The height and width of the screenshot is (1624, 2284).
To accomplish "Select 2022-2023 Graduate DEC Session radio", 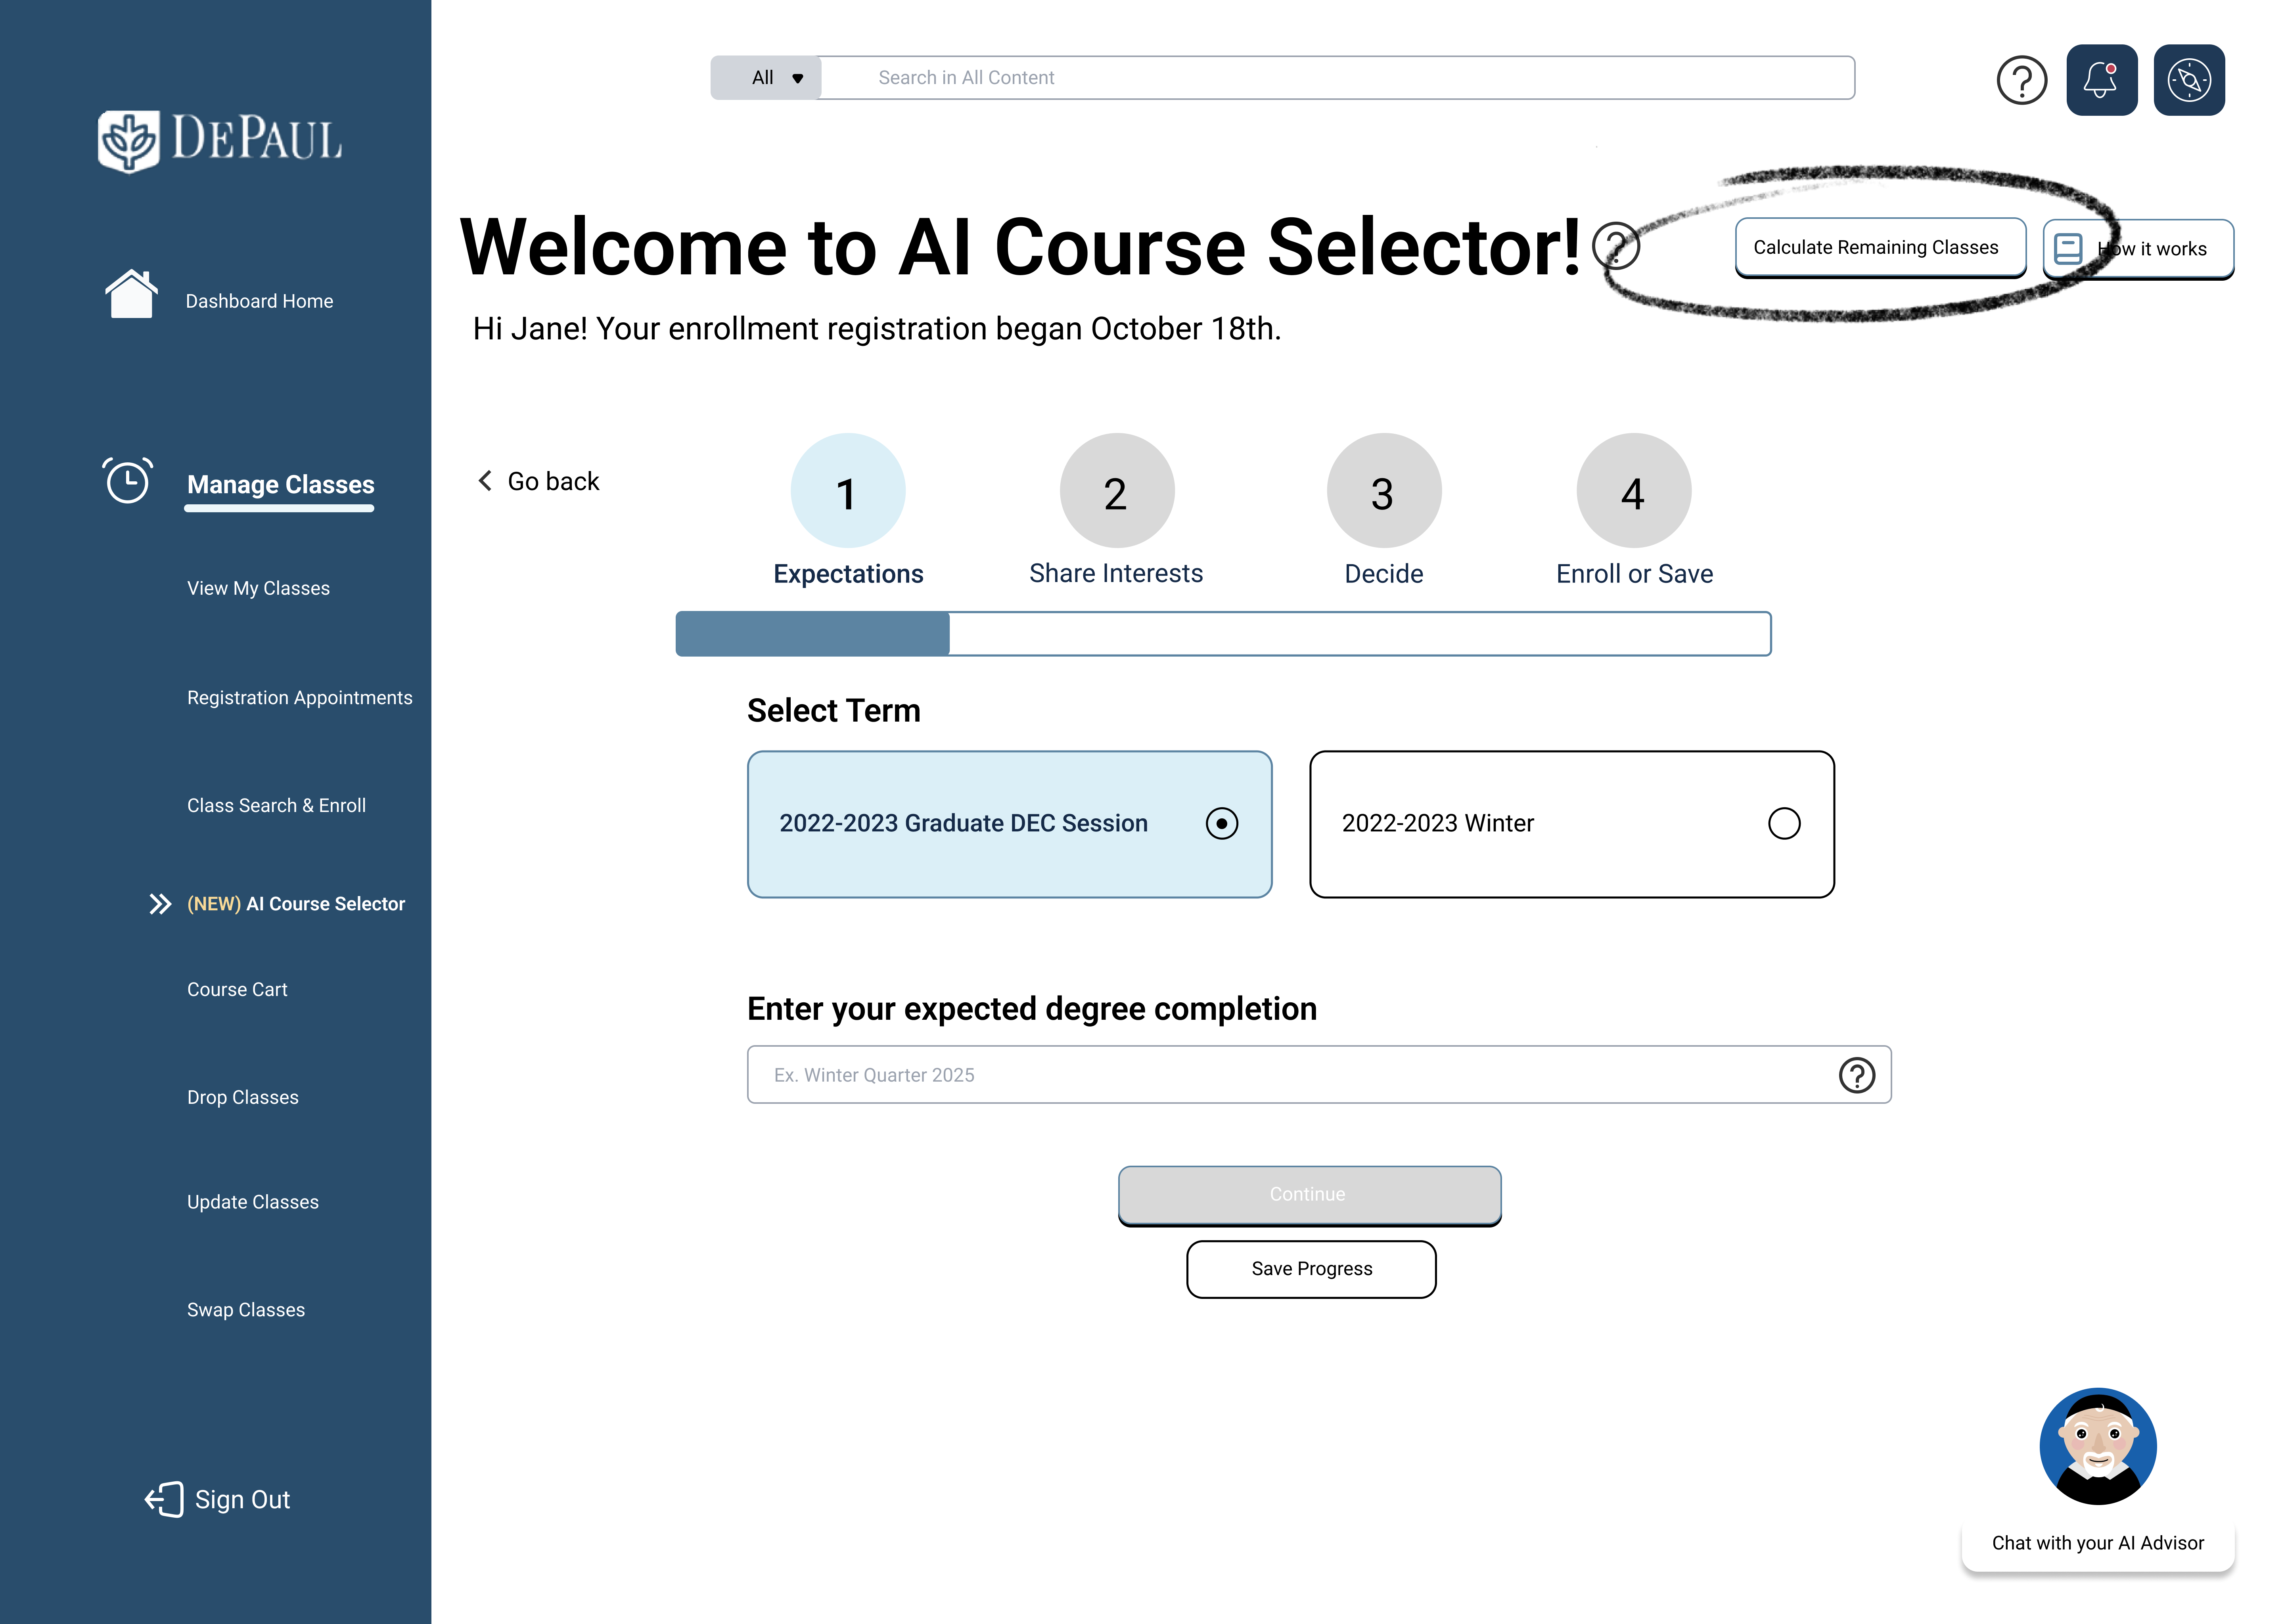I will tap(1222, 823).
